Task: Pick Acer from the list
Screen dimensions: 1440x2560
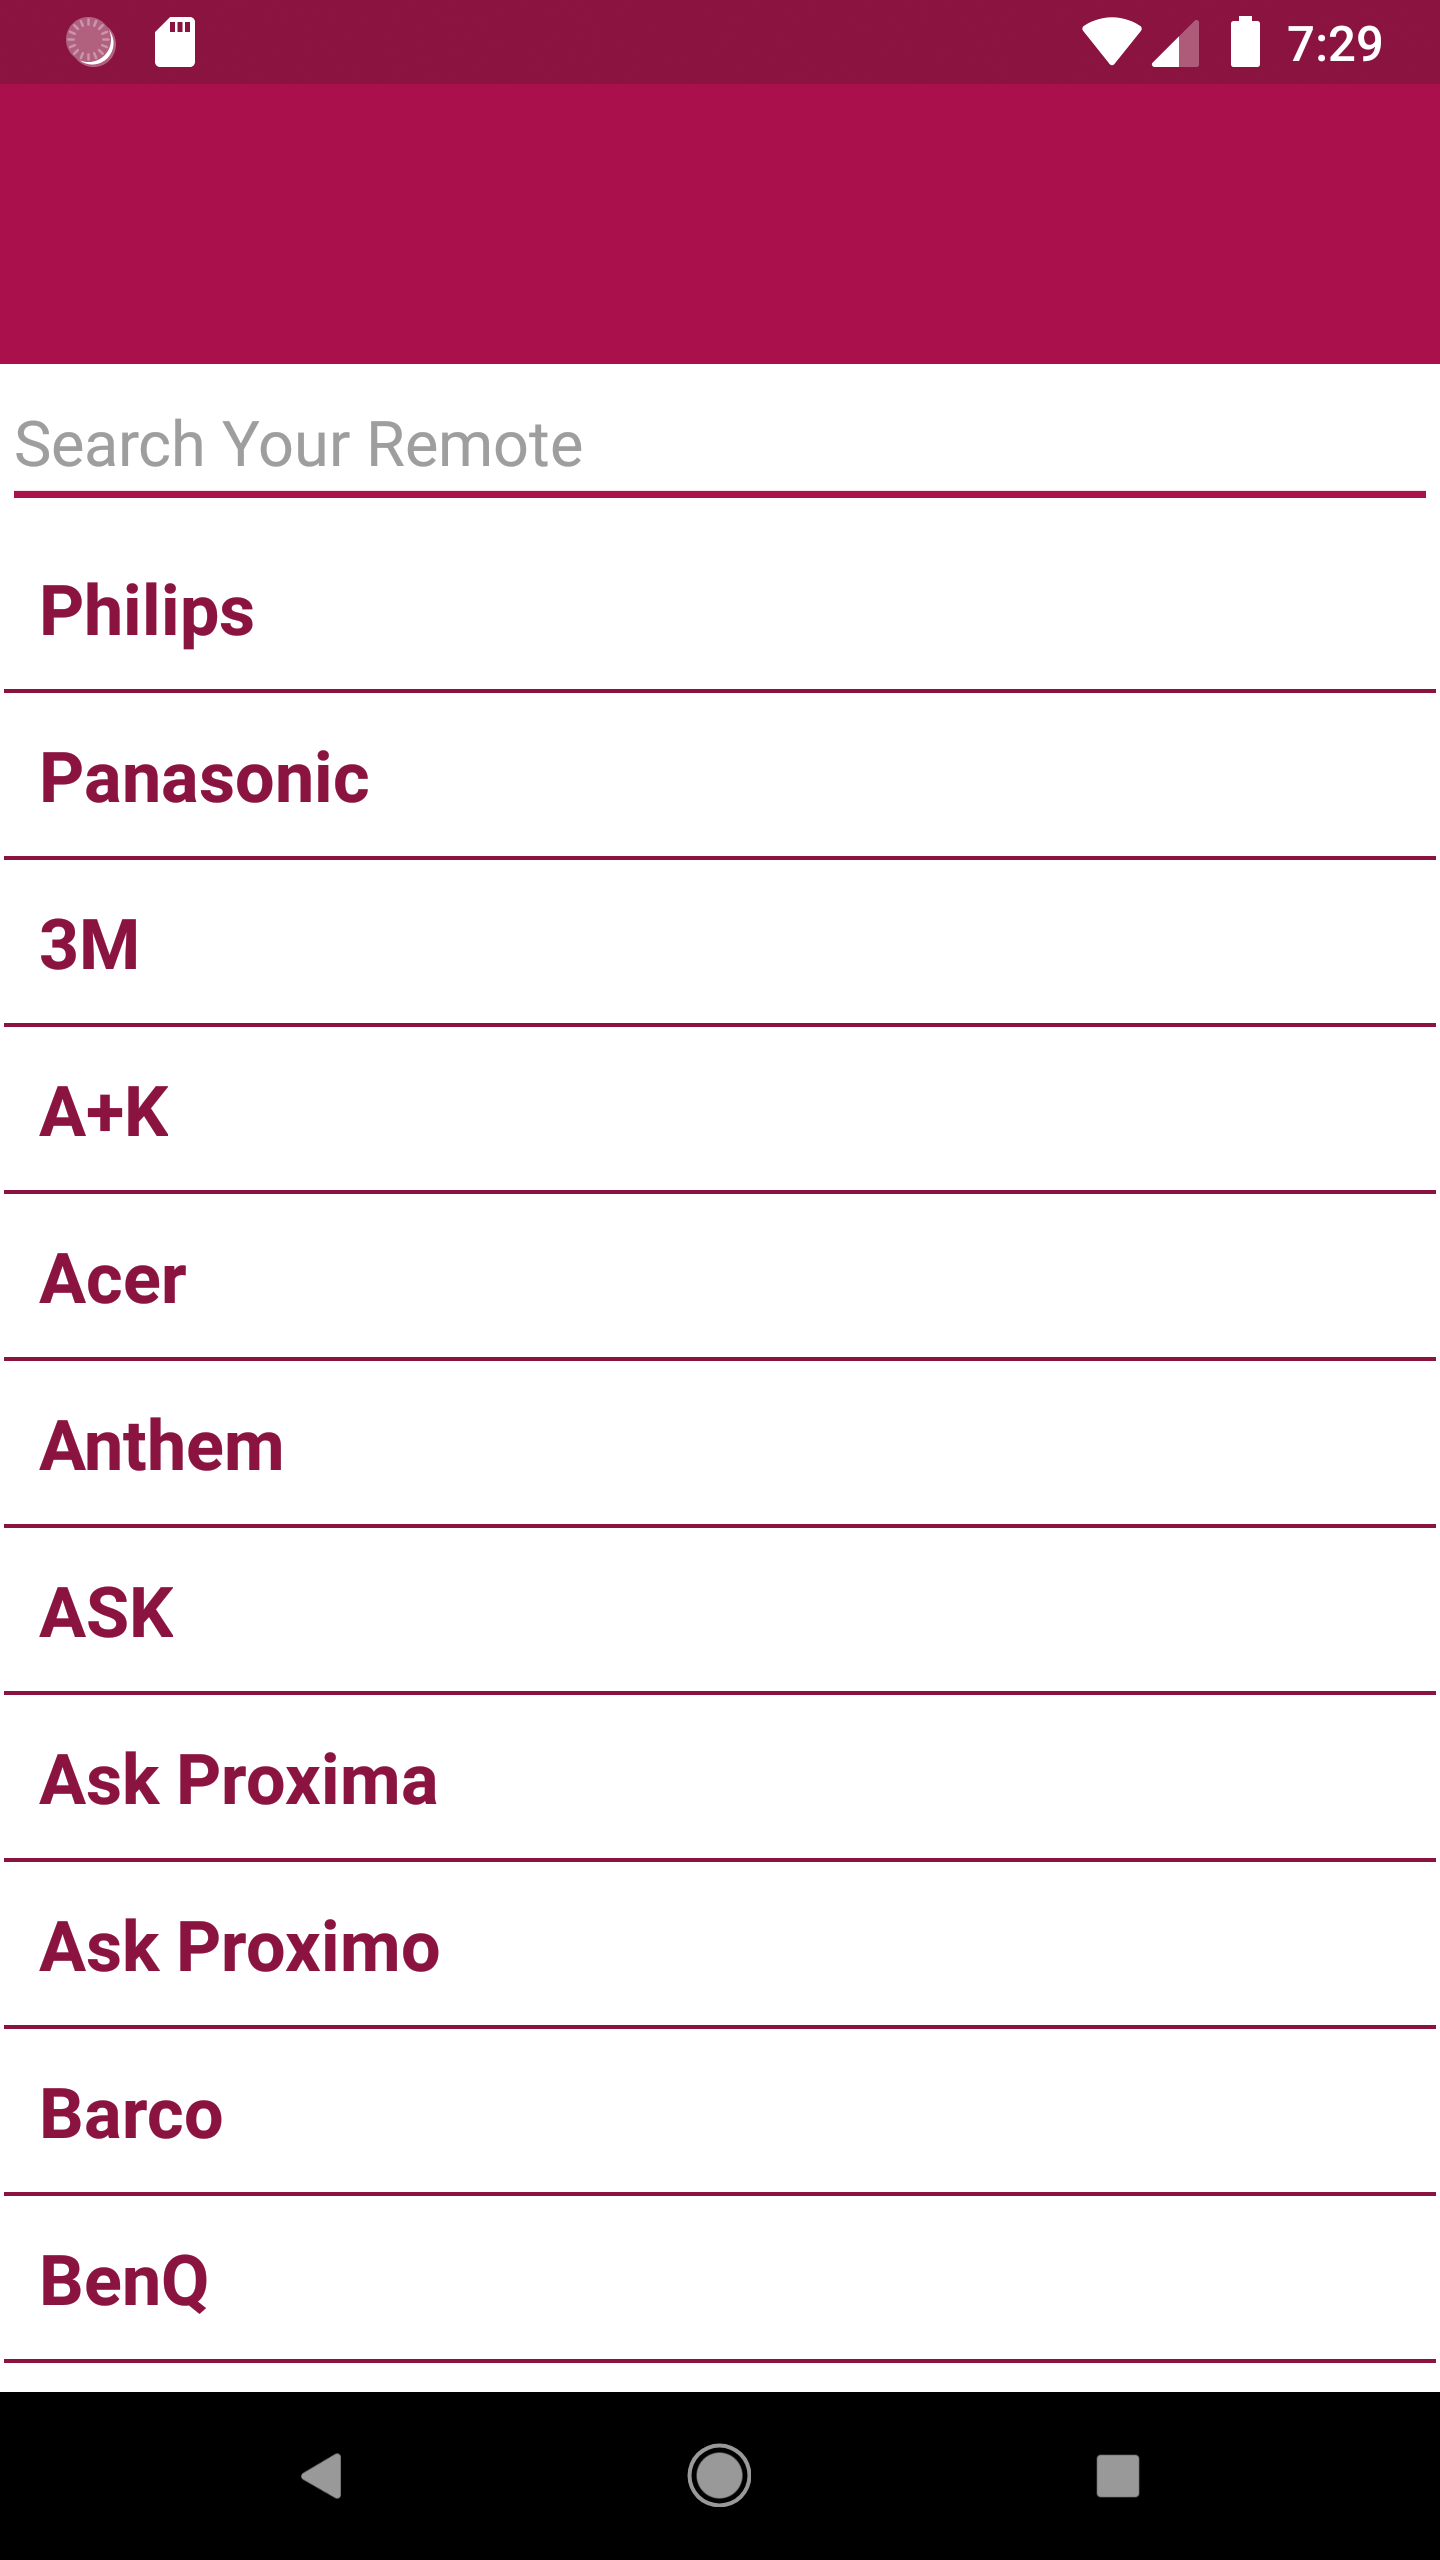Action: point(720,1279)
